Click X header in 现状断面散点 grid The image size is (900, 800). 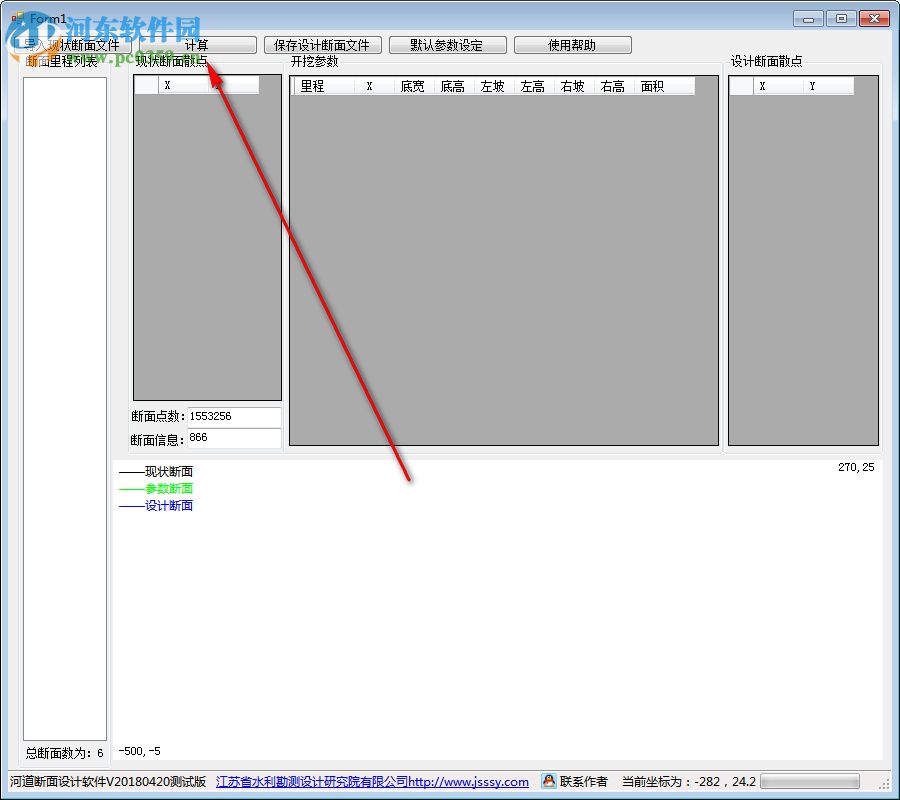click(x=183, y=86)
